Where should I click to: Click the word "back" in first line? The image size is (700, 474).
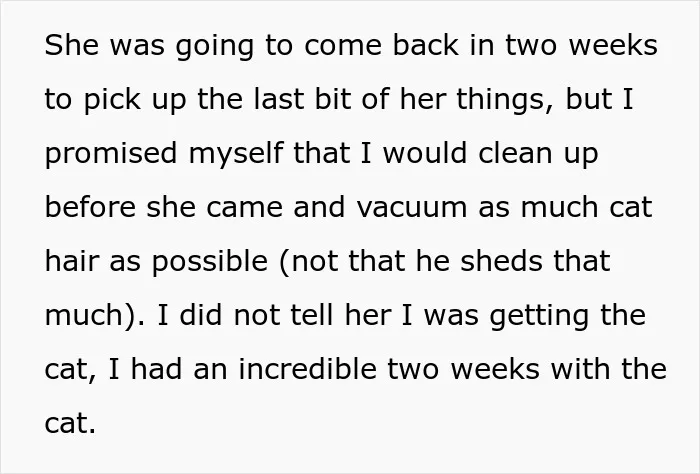point(425,45)
